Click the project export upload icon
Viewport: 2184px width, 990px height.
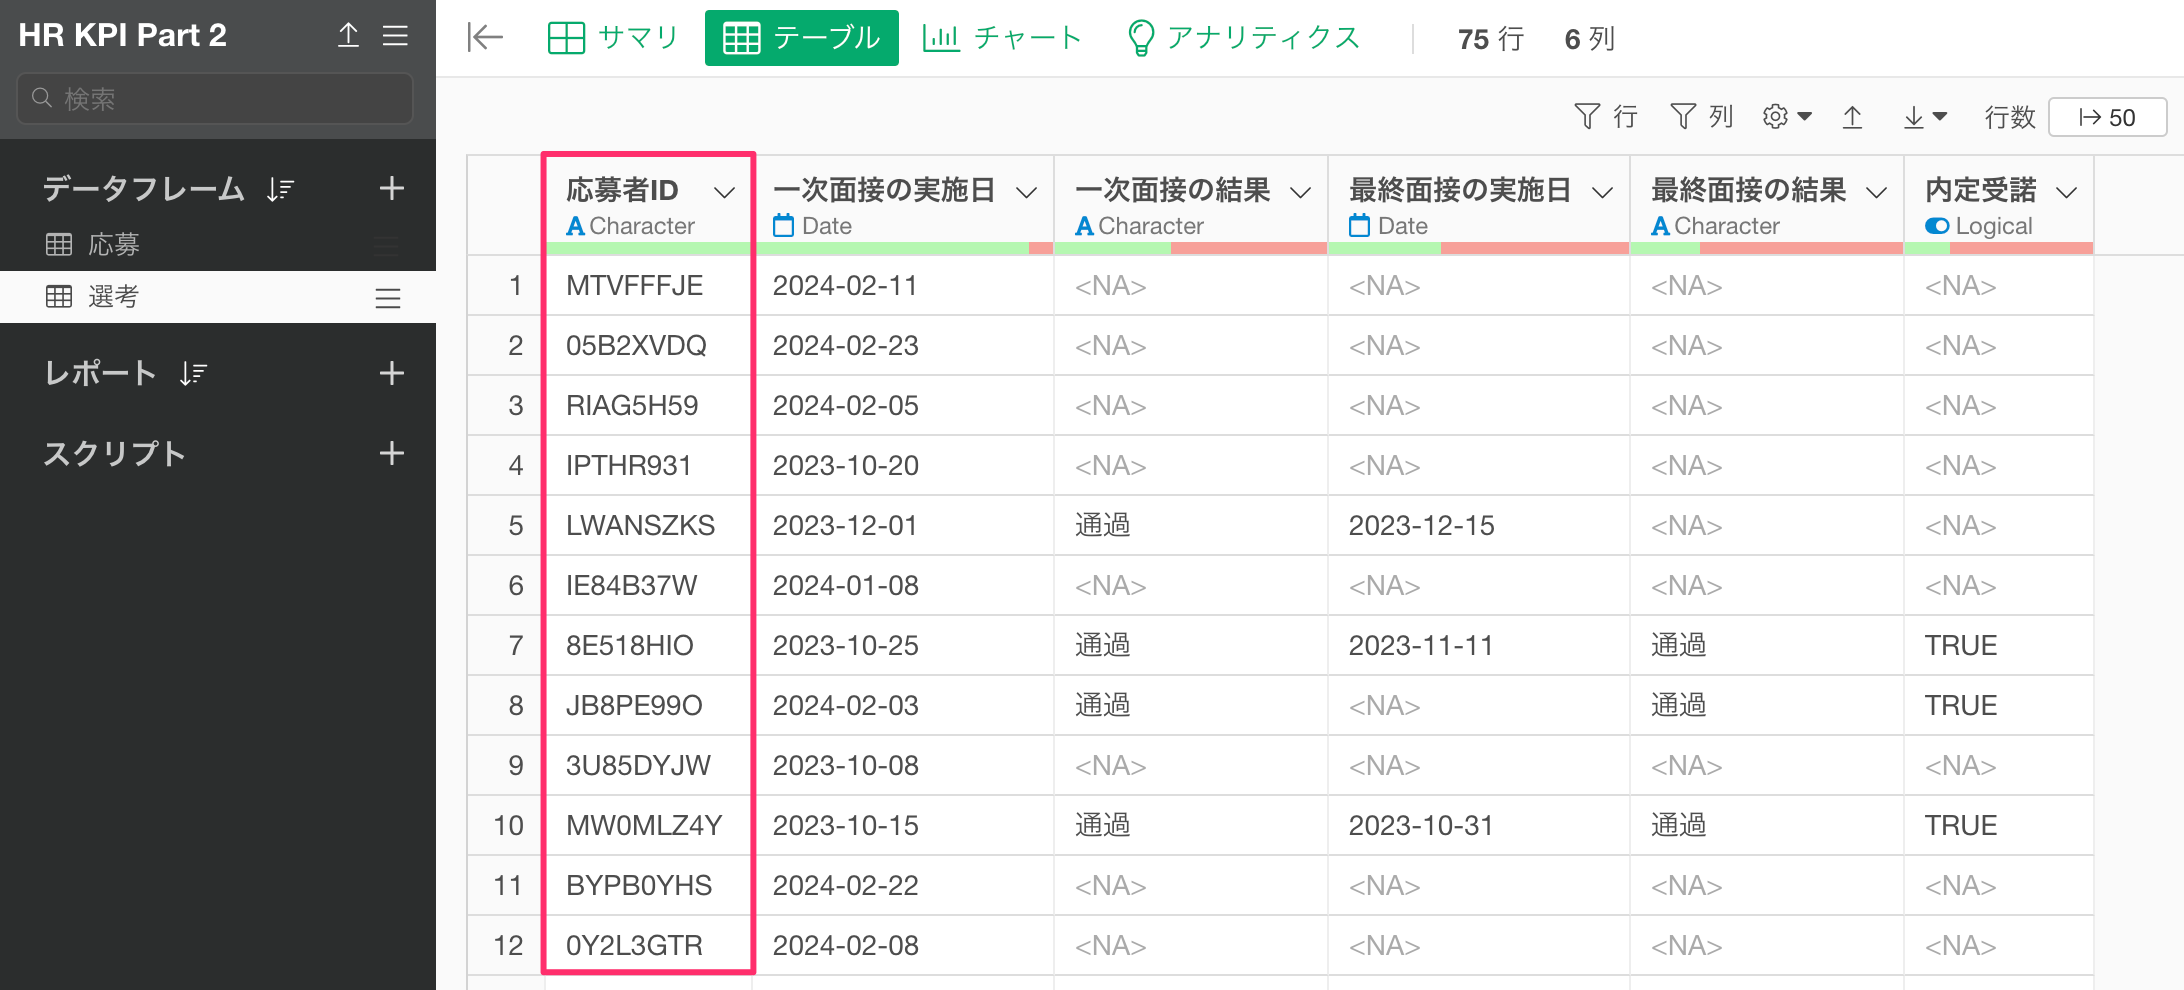click(x=348, y=35)
